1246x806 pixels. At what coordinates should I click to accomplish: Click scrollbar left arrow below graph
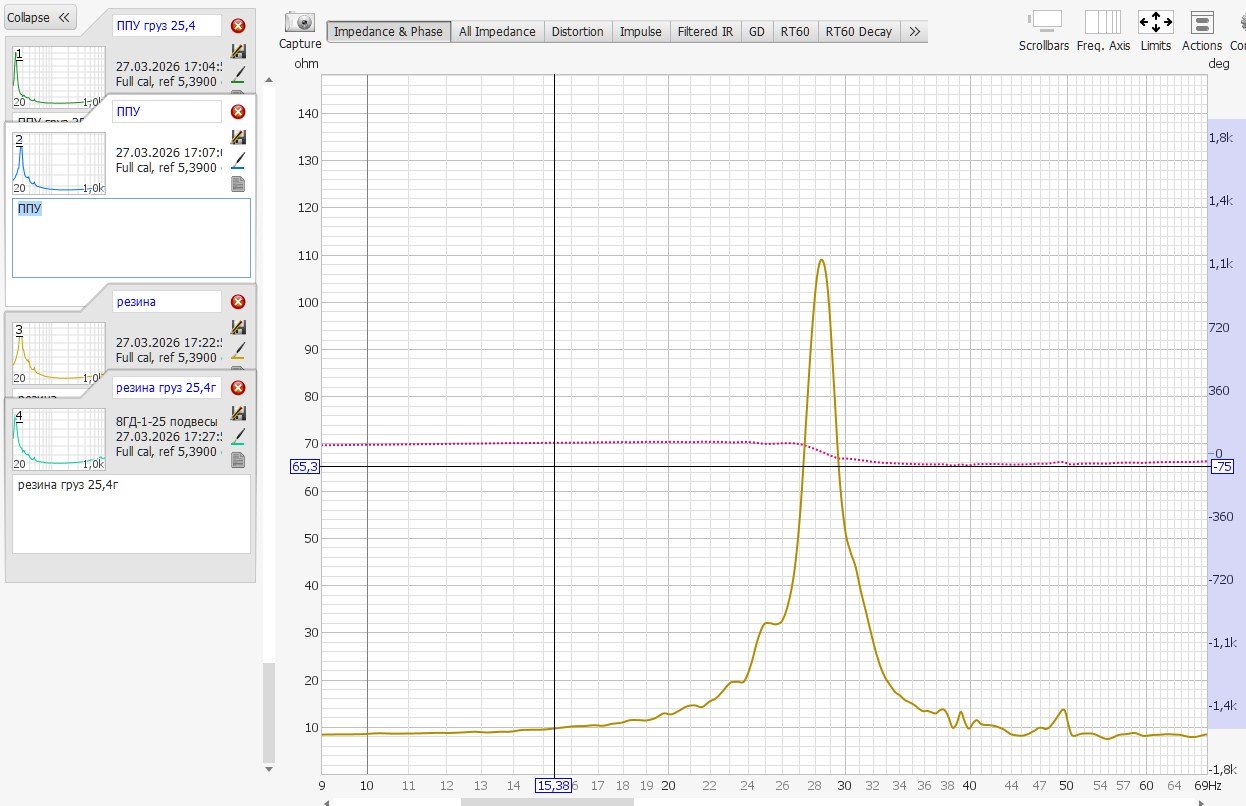[x=326, y=801]
